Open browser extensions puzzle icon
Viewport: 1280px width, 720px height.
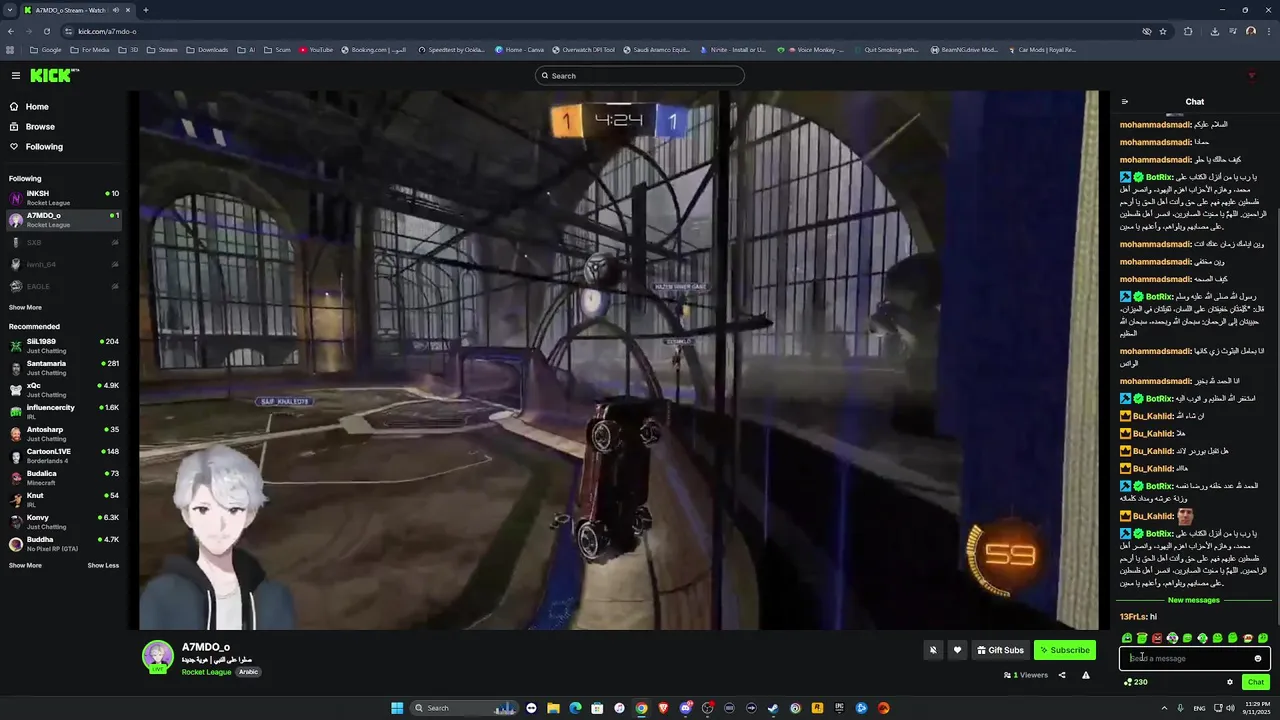point(1188,31)
